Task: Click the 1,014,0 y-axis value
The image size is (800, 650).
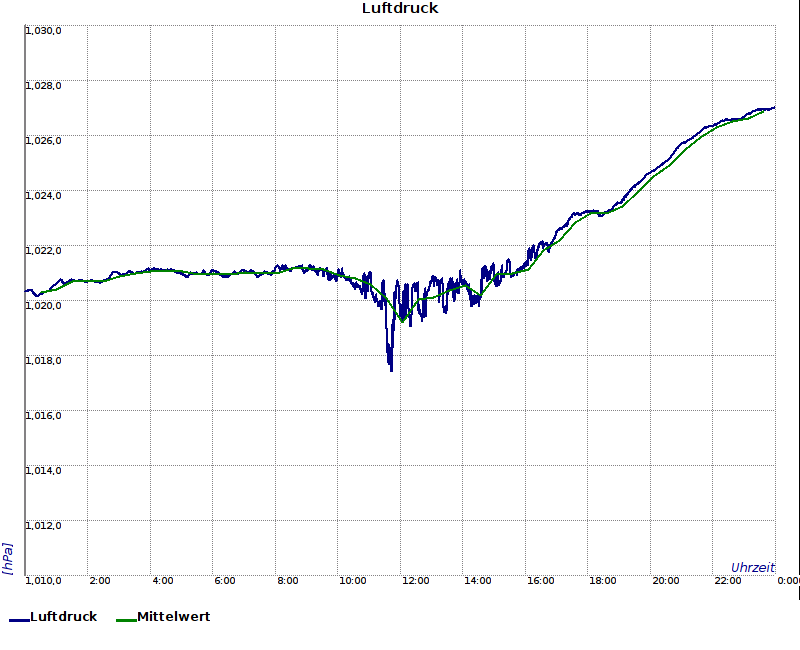Action: tap(43, 470)
